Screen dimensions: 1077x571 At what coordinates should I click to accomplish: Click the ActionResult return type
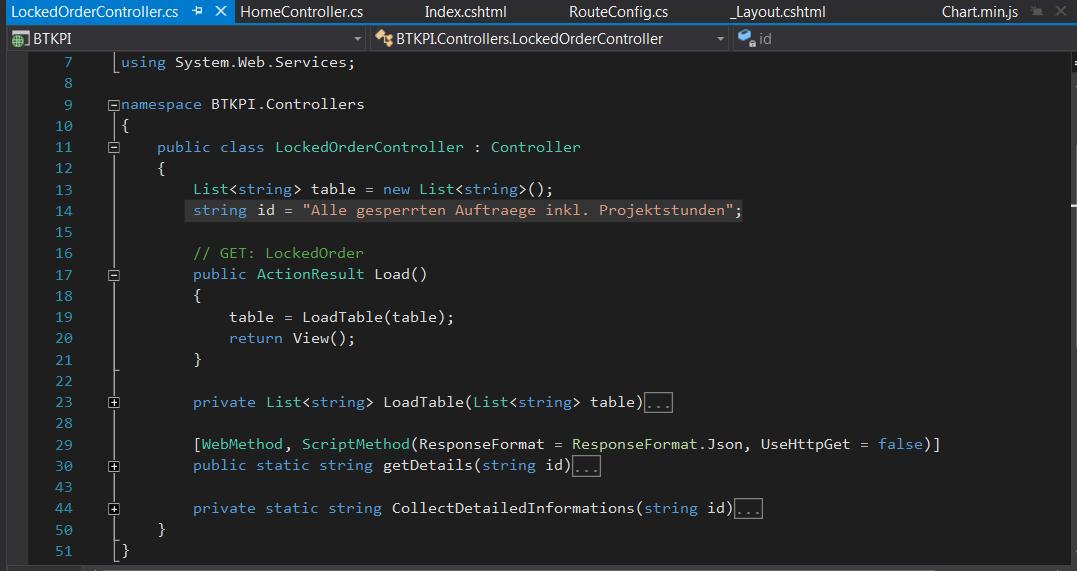click(310, 274)
